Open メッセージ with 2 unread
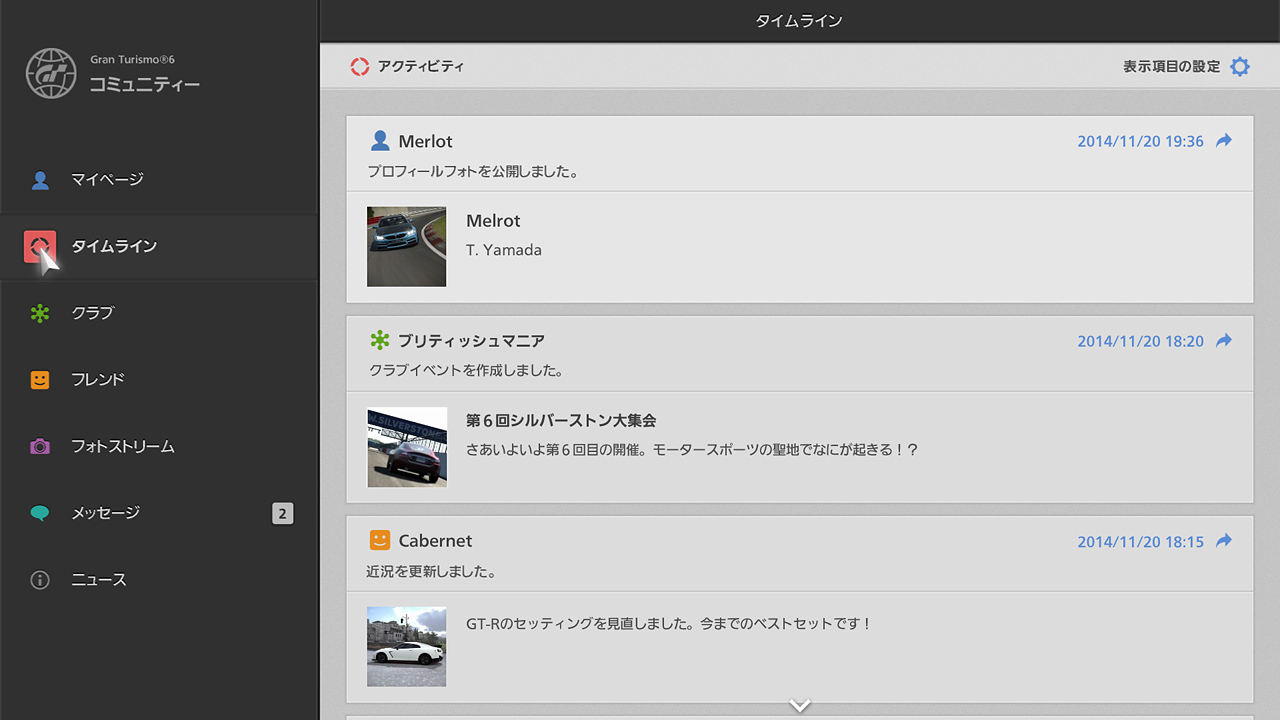The height and width of the screenshot is (720, 1280). [x=105, y=513]
